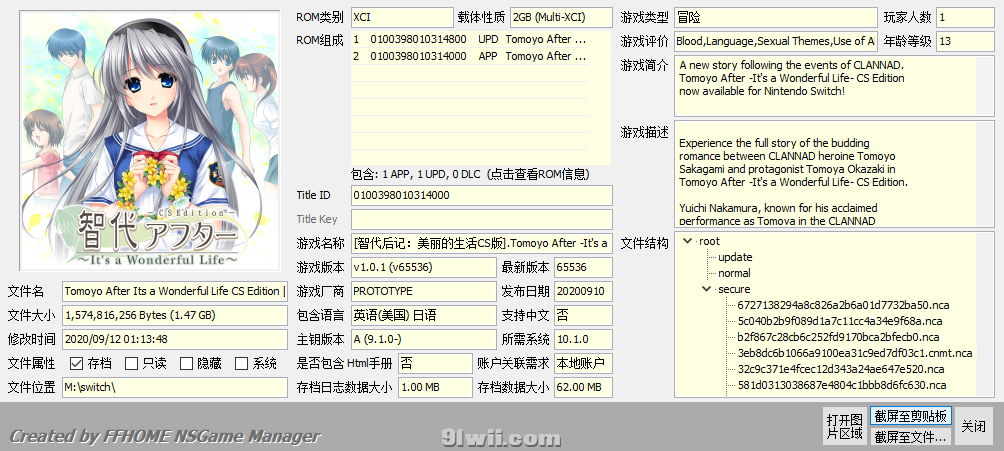Click the 包含语言 field 英语(美国) 日语

(x=423, y=315)
